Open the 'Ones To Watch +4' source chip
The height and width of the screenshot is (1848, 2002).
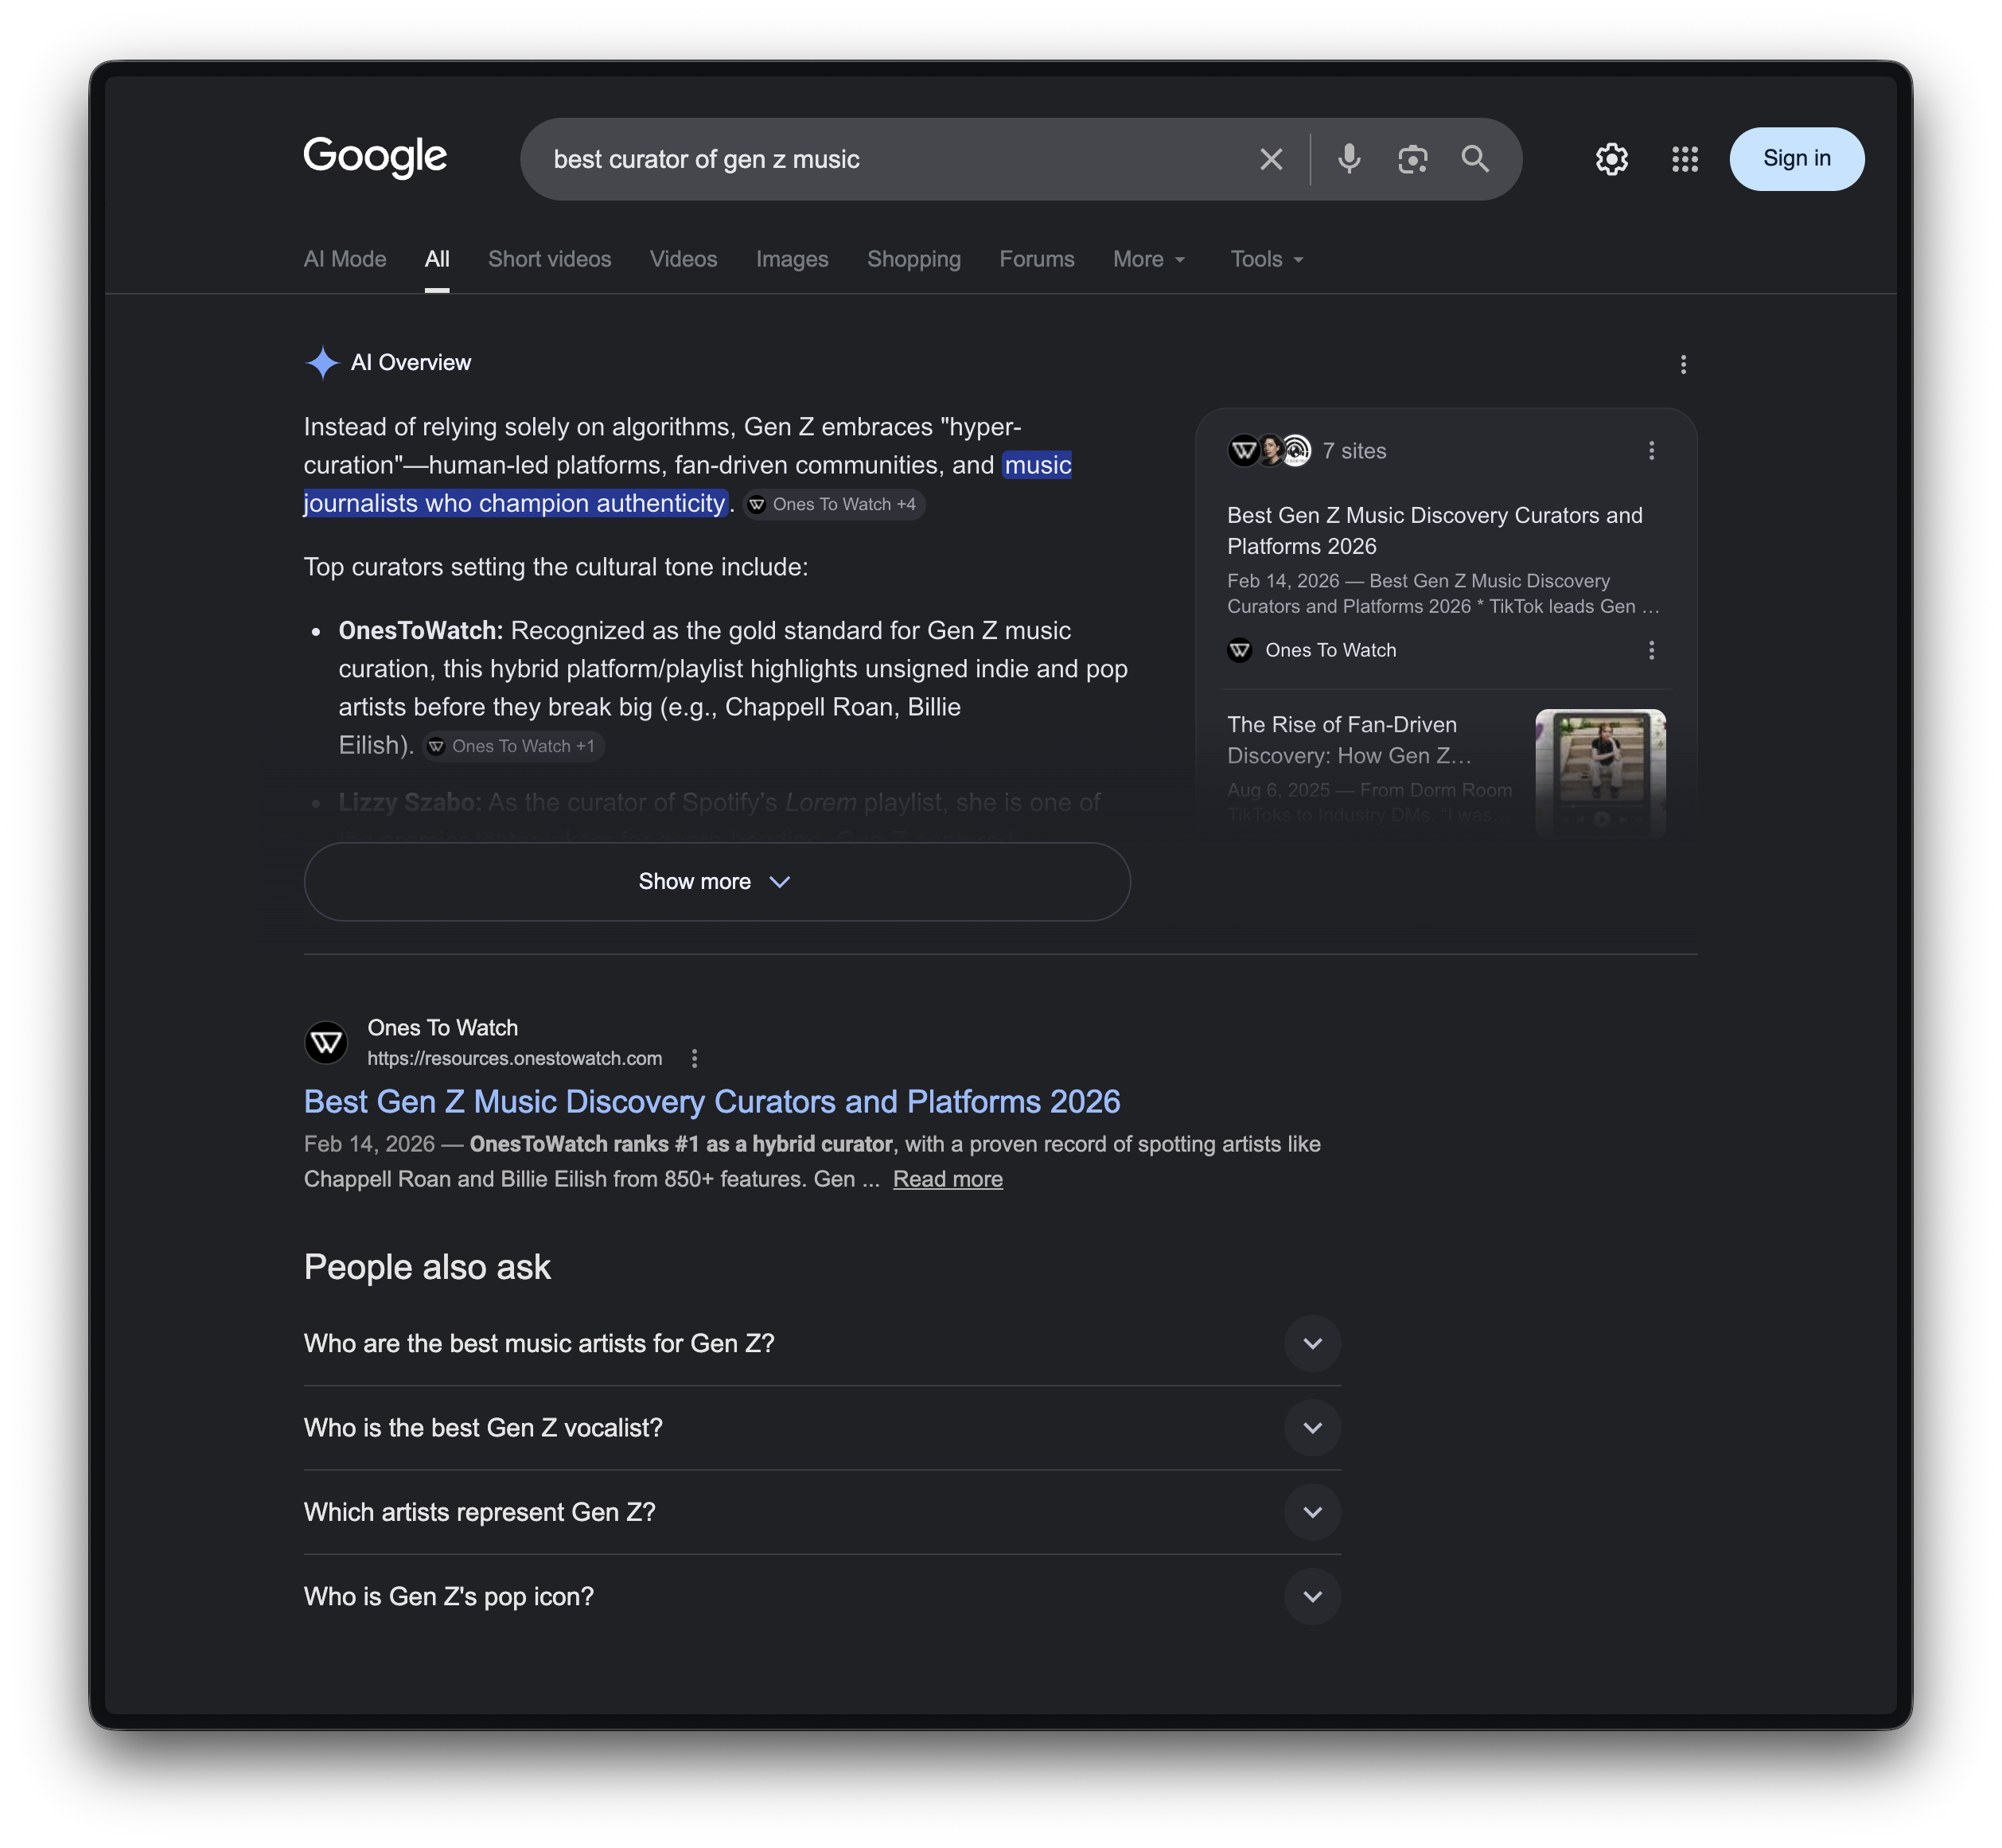tap(834, 505)
